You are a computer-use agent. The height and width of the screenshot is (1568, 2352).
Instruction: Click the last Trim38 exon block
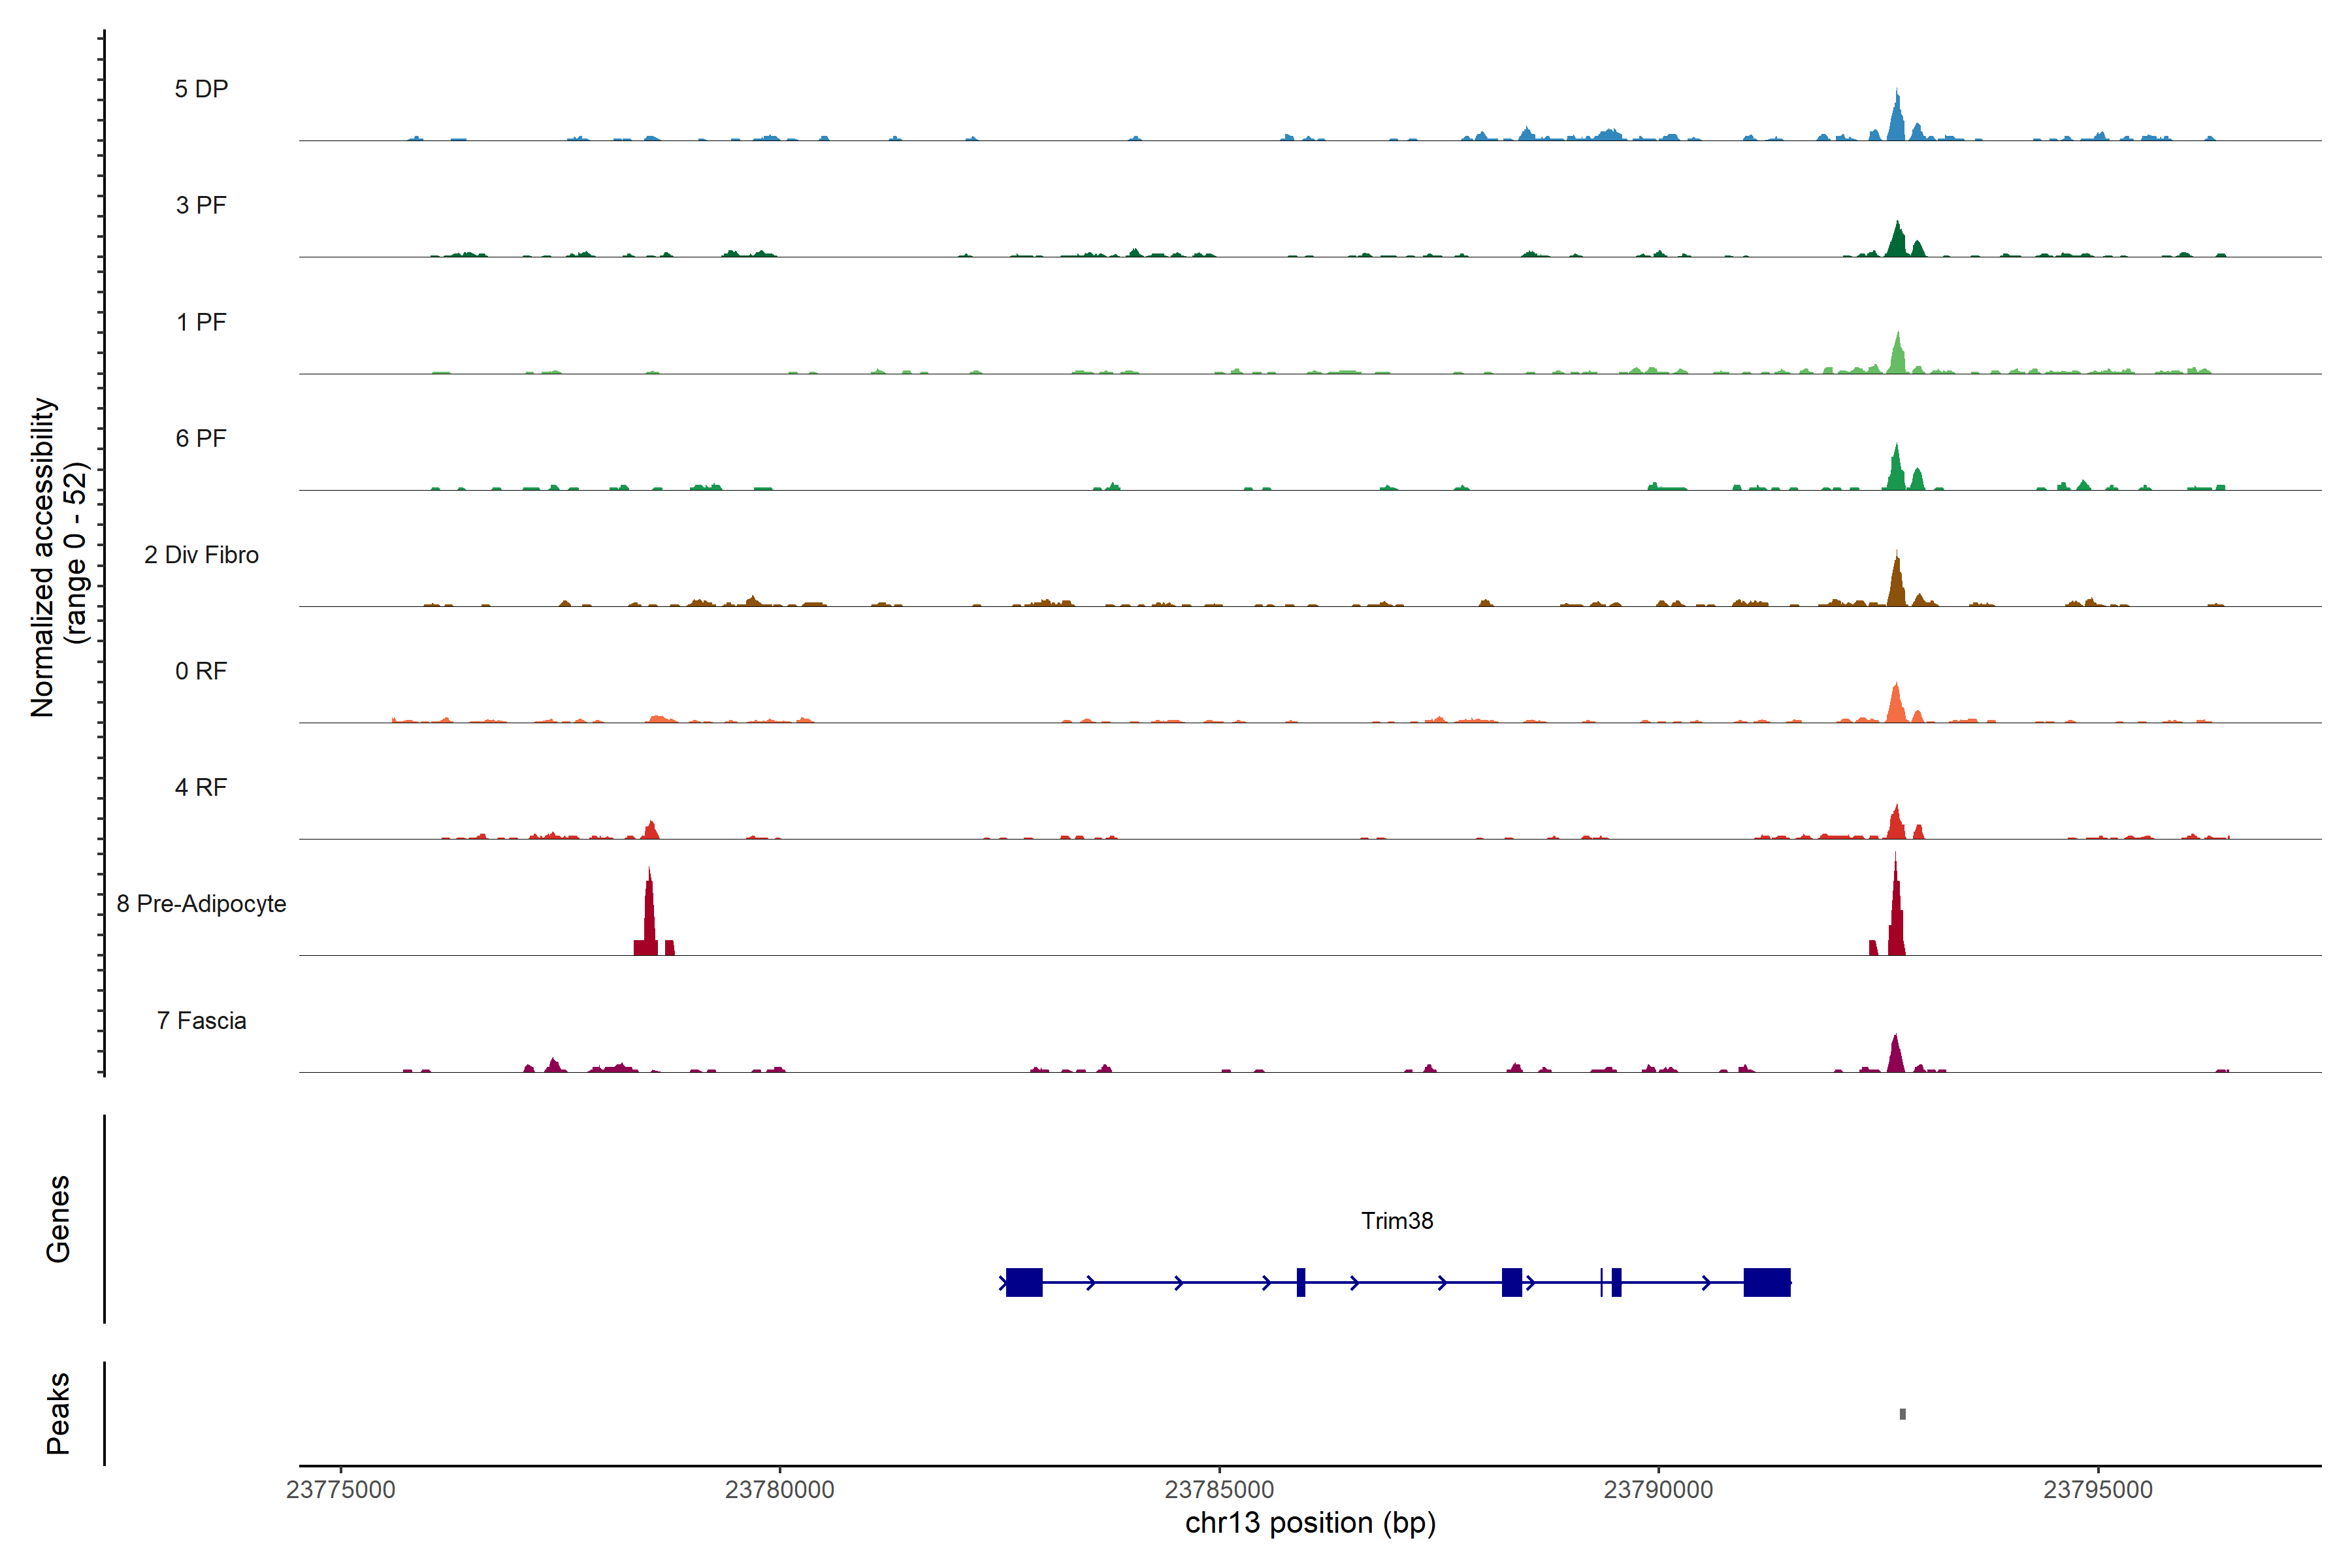tap(1767, 1282)
